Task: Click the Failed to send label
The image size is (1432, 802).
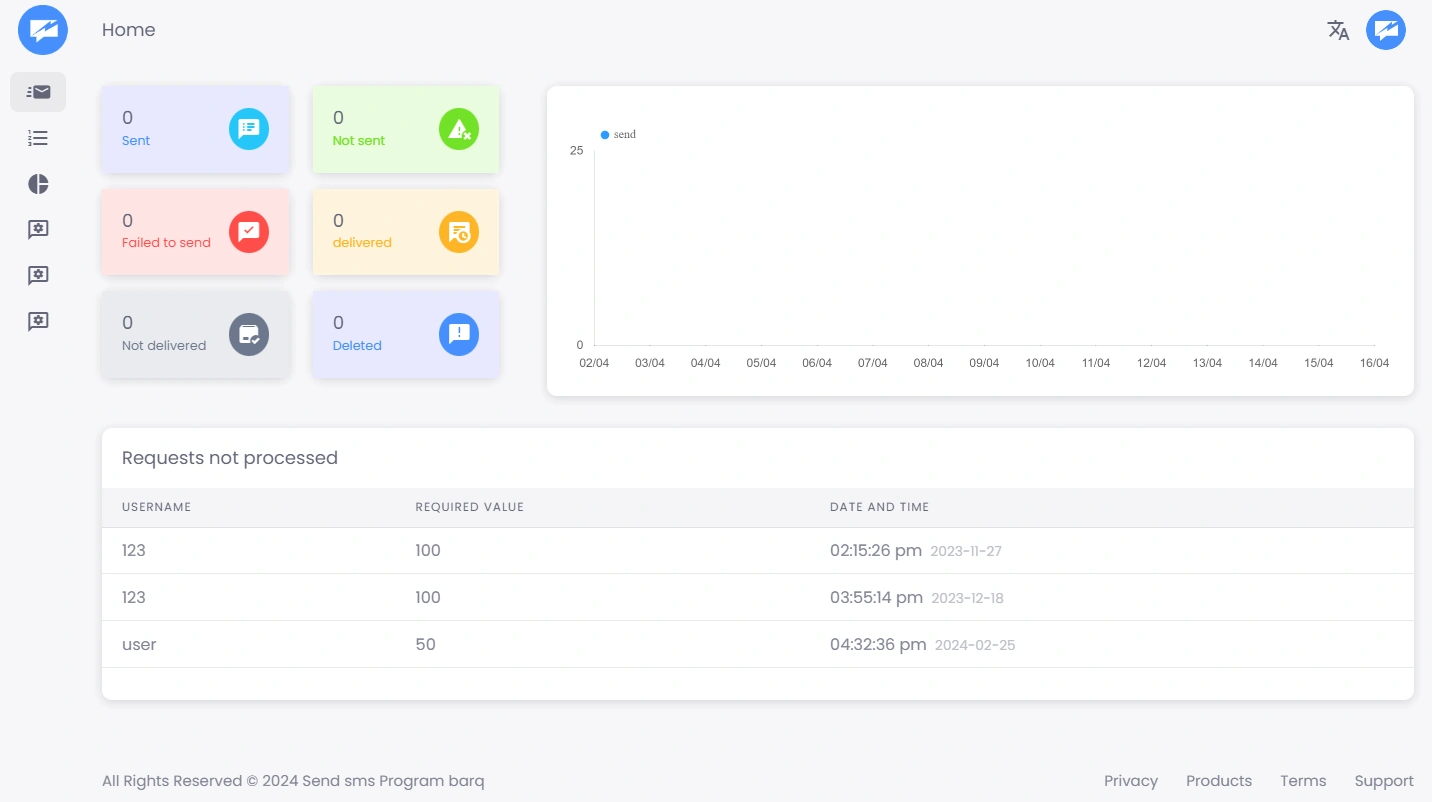Action: (x=166, y=243)
